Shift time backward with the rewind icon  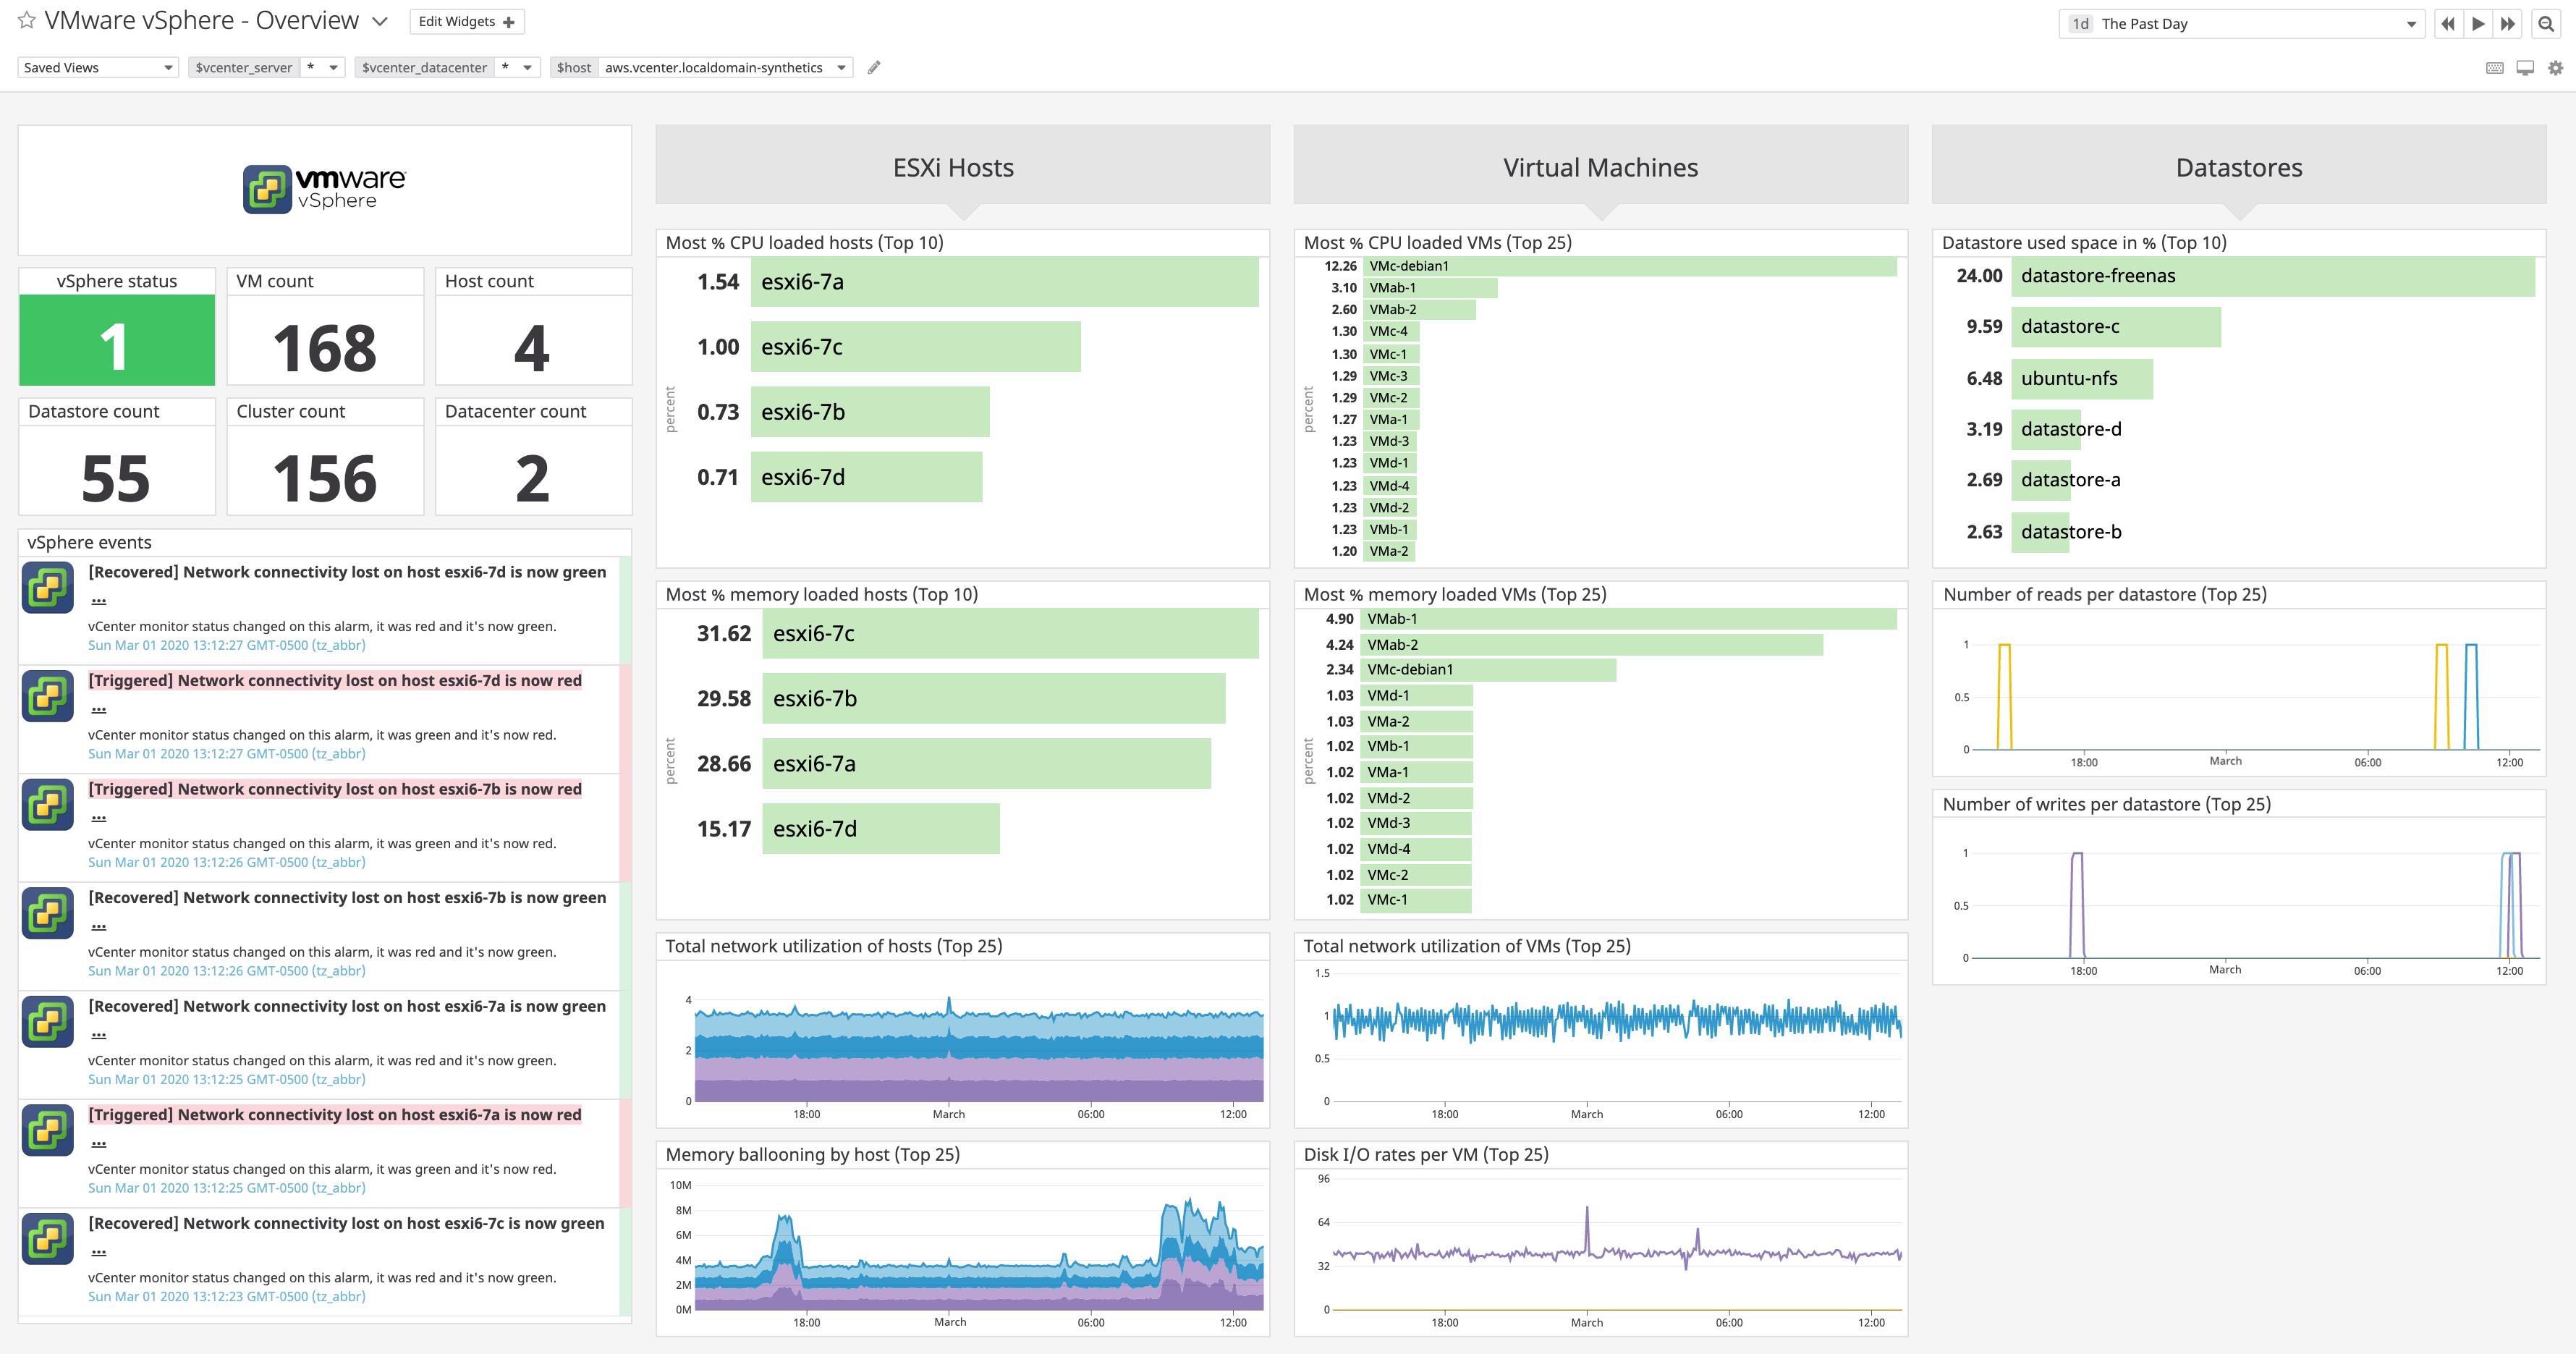pos(2449,23)
